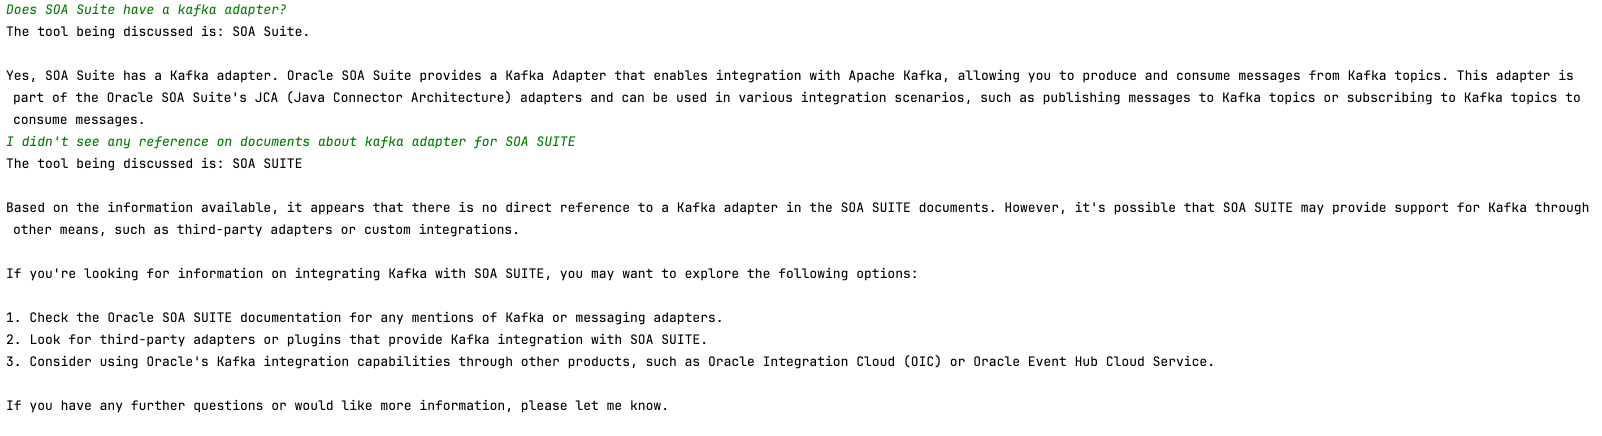Click the line reading "consume messages."
This screenshot has width=1602, height=436.
click(79, 120)
